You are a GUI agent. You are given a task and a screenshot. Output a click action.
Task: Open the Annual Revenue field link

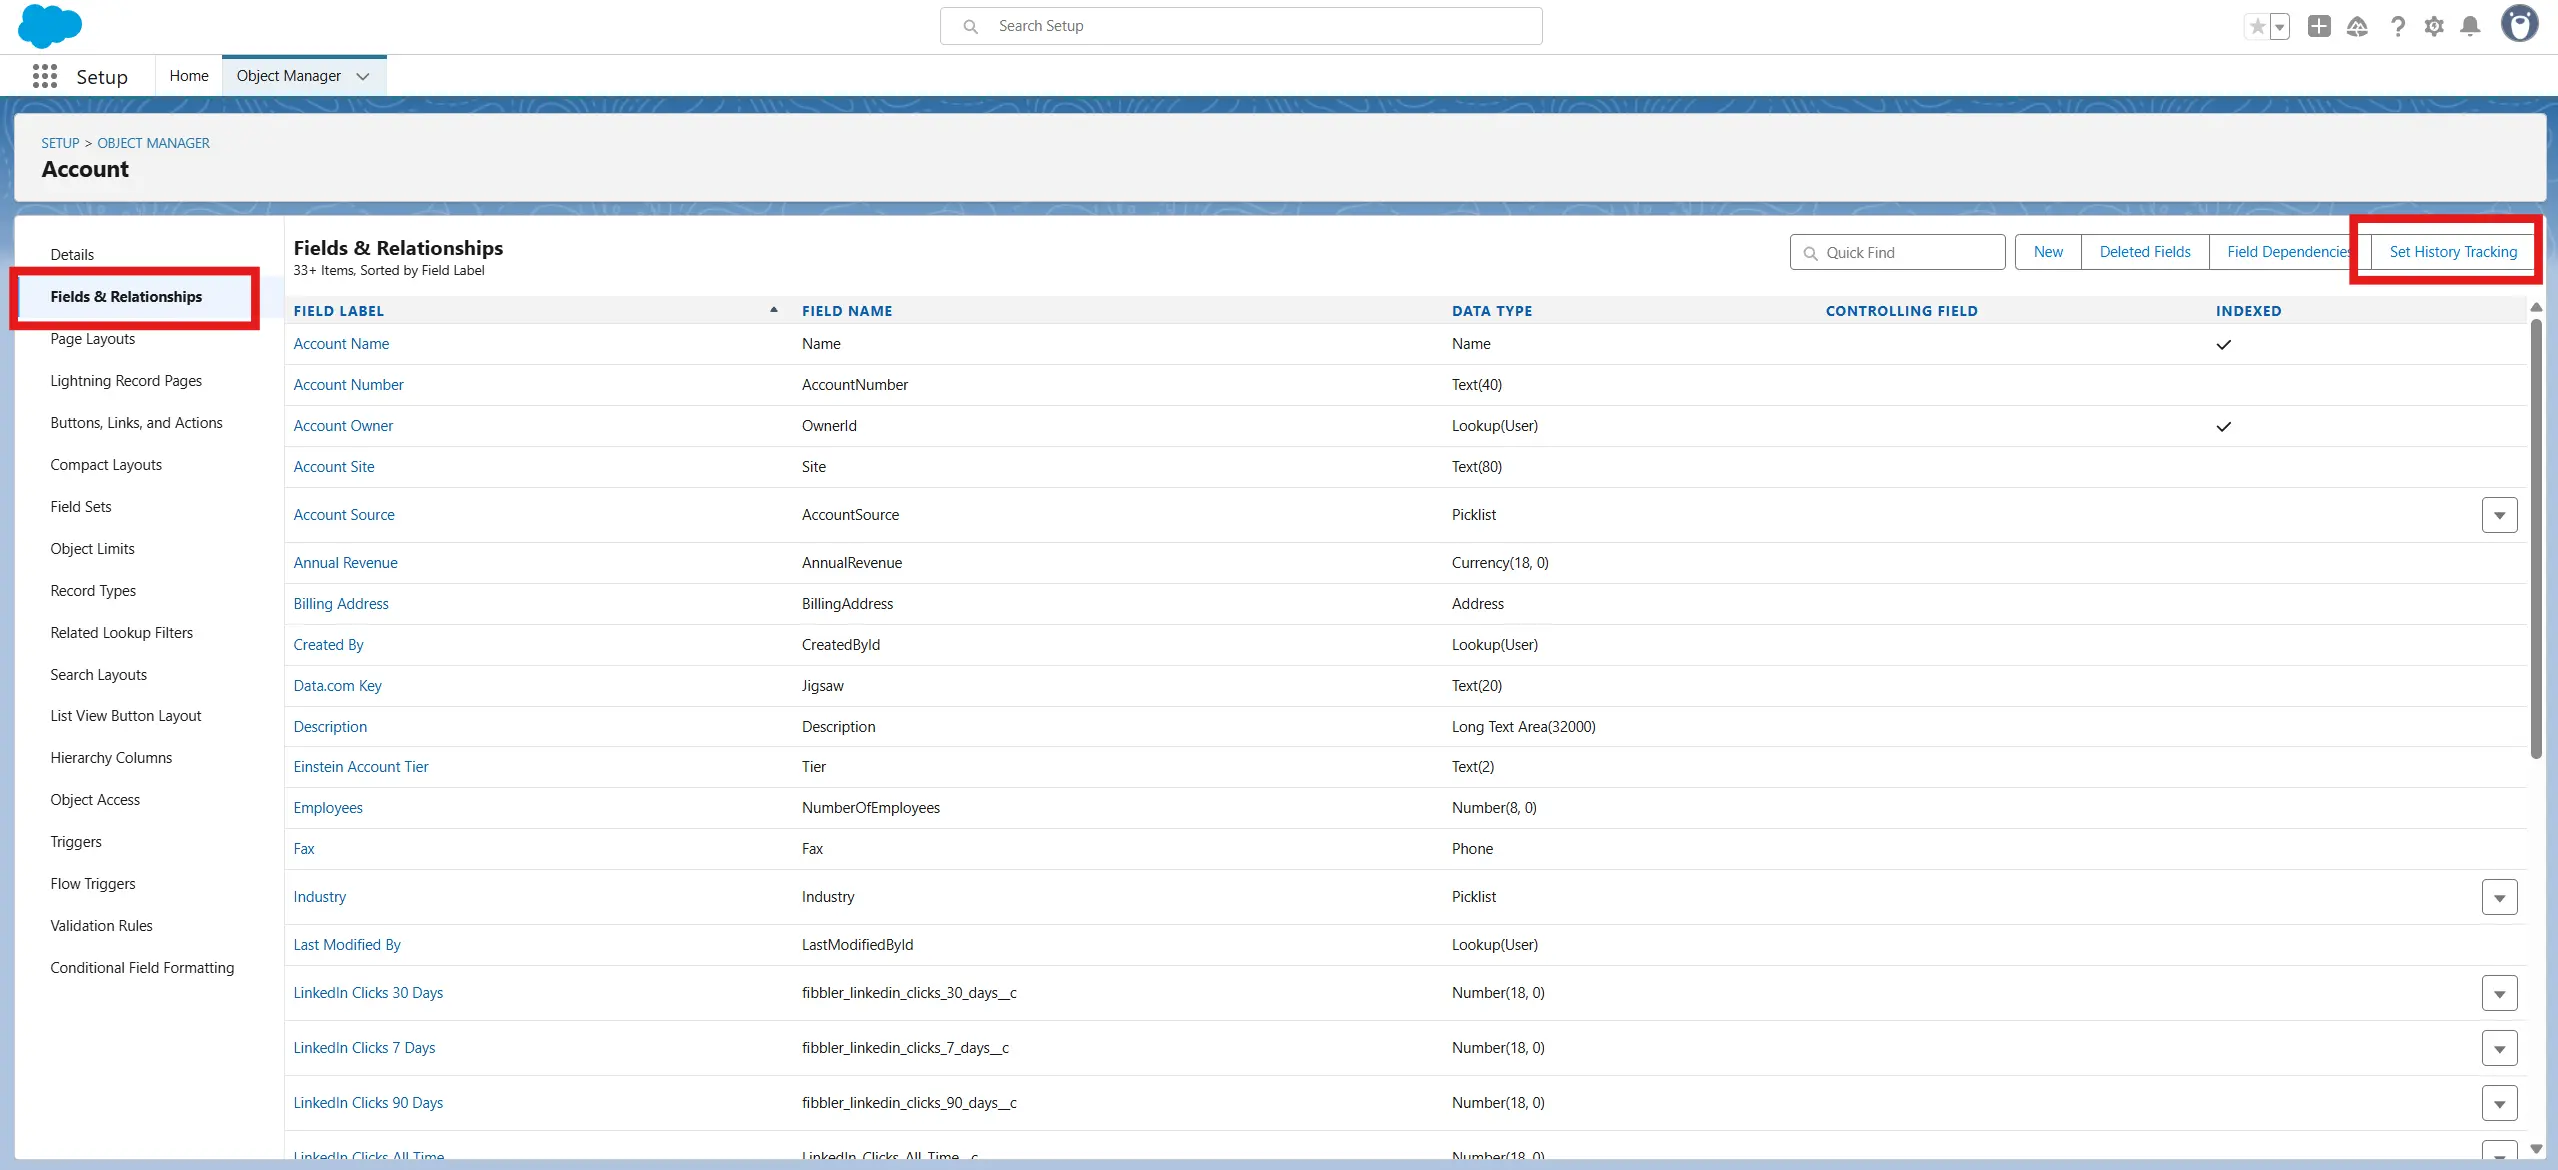(345, 563)
